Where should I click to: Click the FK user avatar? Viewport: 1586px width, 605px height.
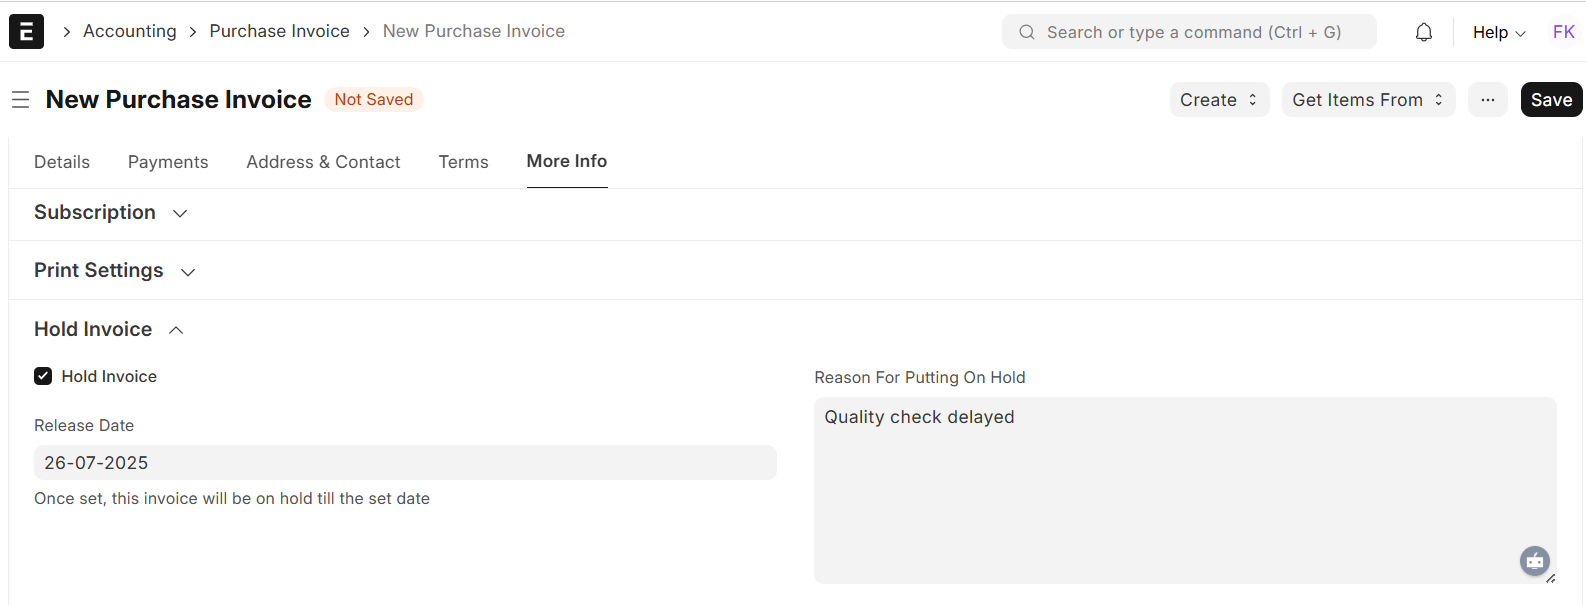point(1563,32)
